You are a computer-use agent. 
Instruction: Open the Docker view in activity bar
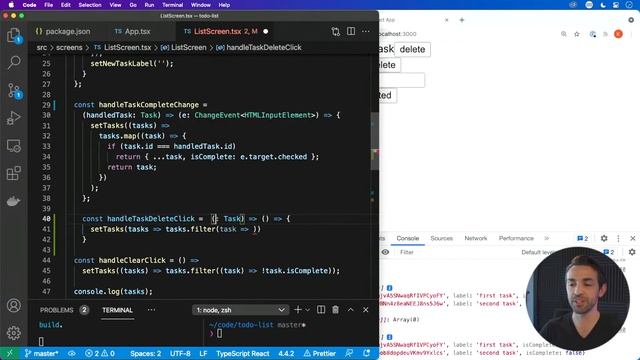(x=14, y=201)
